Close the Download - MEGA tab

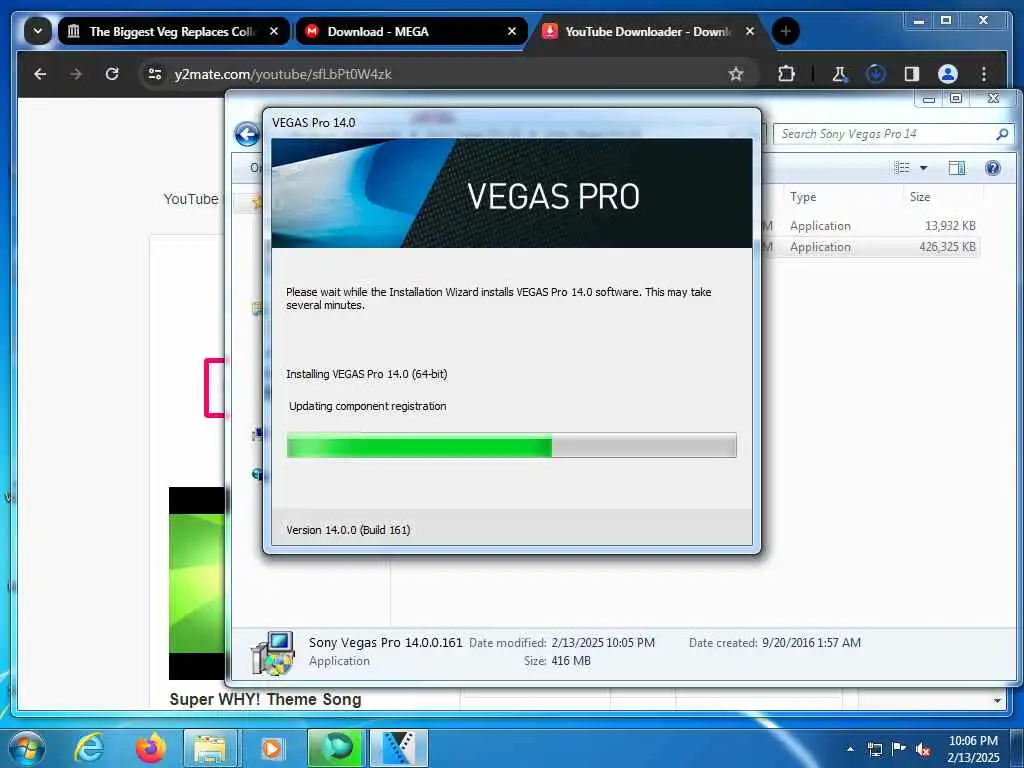(x=511, y=31)
